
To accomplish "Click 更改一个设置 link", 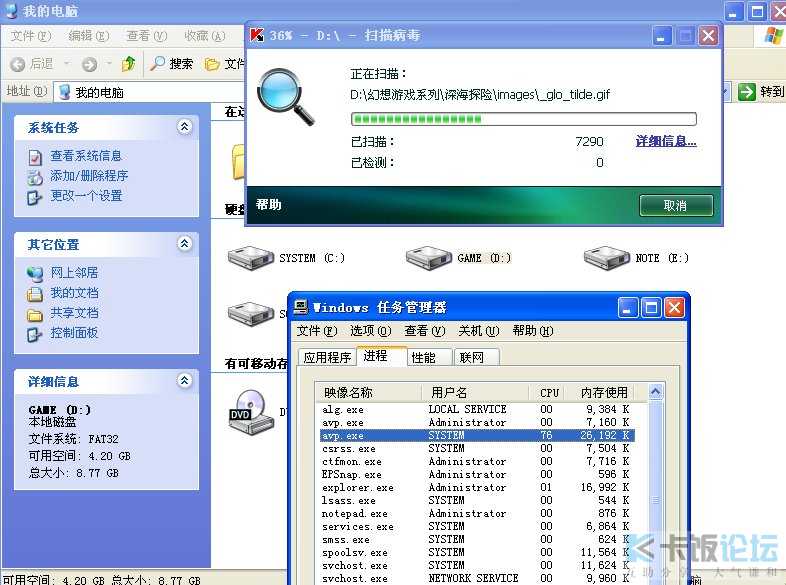I will point(86,196).
